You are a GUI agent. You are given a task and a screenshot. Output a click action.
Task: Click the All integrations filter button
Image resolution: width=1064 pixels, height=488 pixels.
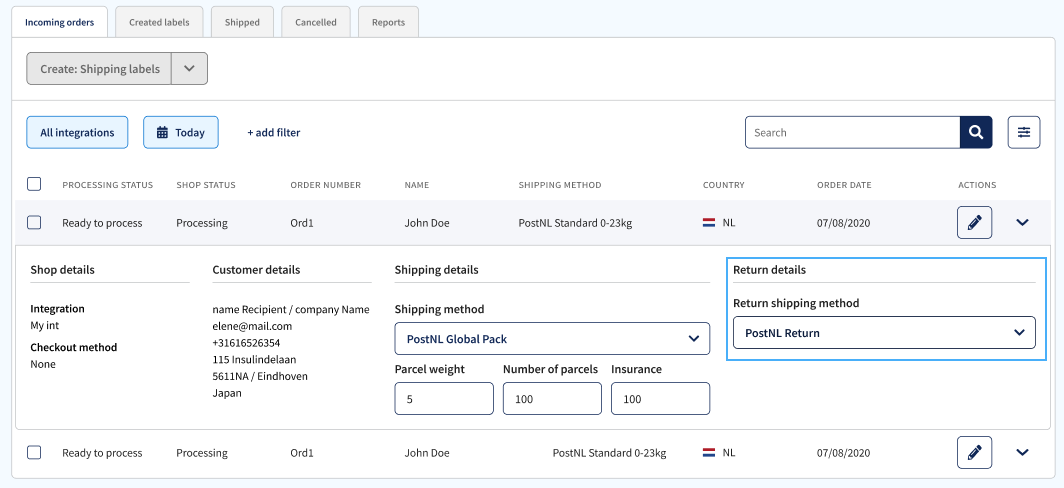tap(77, 132)
